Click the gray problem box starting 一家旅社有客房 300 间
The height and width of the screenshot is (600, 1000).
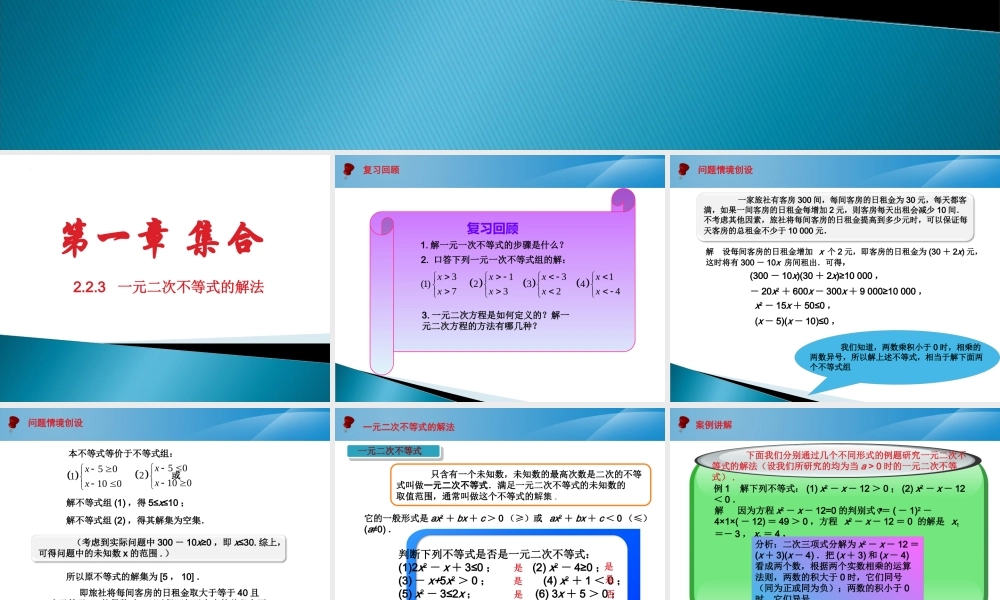(x=835, y=216)
